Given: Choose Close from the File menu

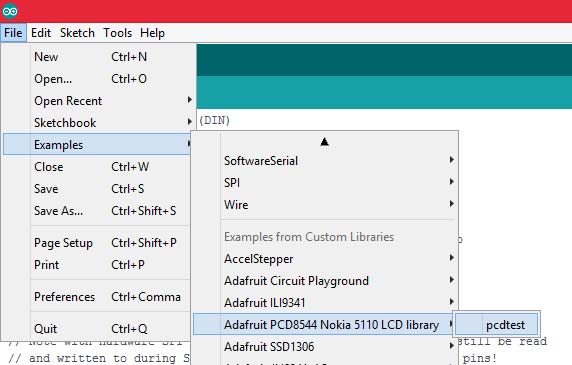Looking at the screenshot, I should click(x=97, y=167).
